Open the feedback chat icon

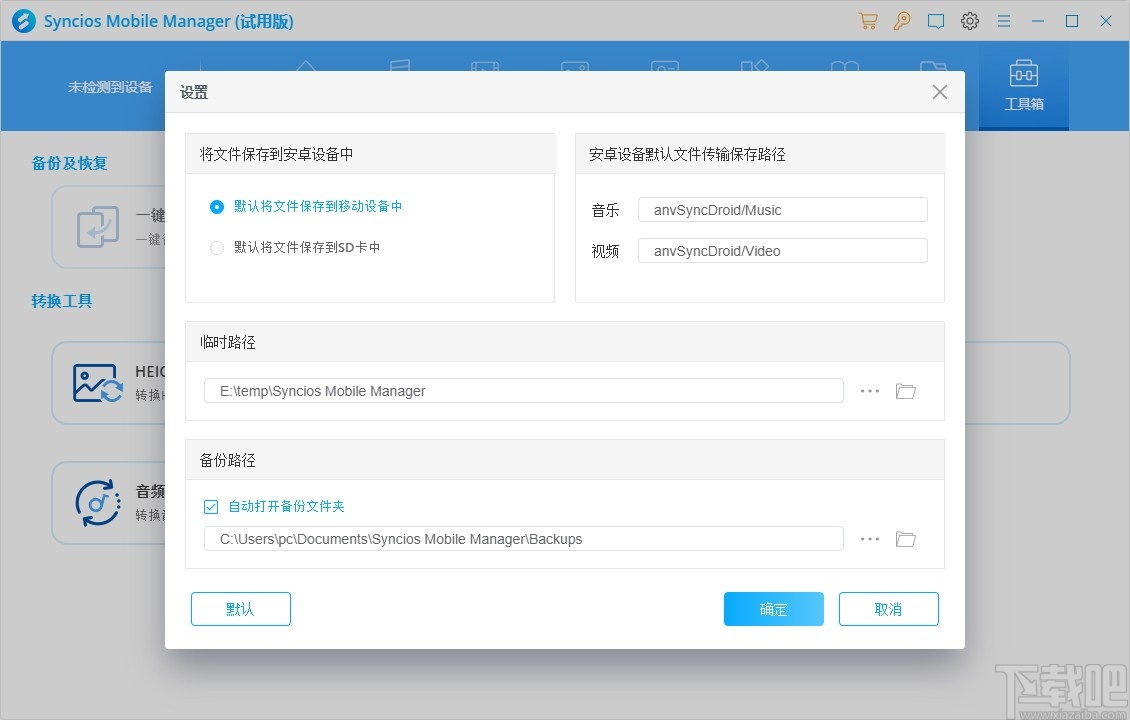click(x=935, y=20)
